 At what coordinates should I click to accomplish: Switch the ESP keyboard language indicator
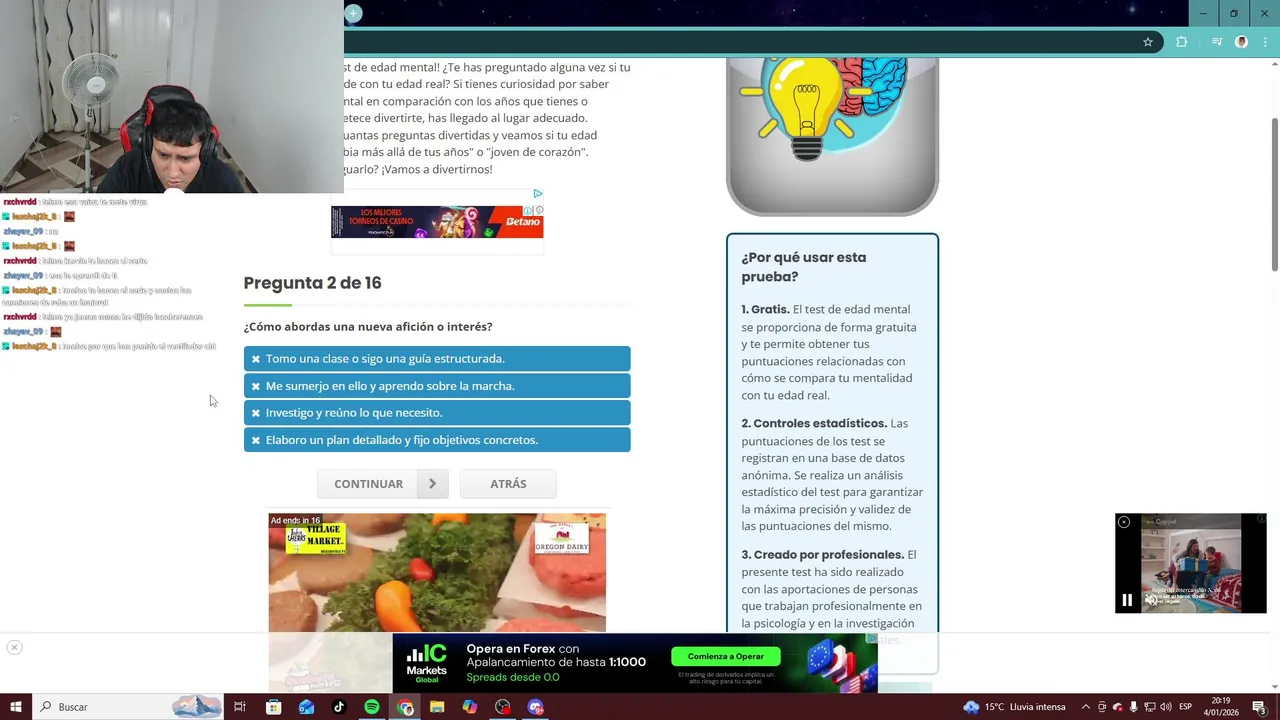pos(1186,707)
